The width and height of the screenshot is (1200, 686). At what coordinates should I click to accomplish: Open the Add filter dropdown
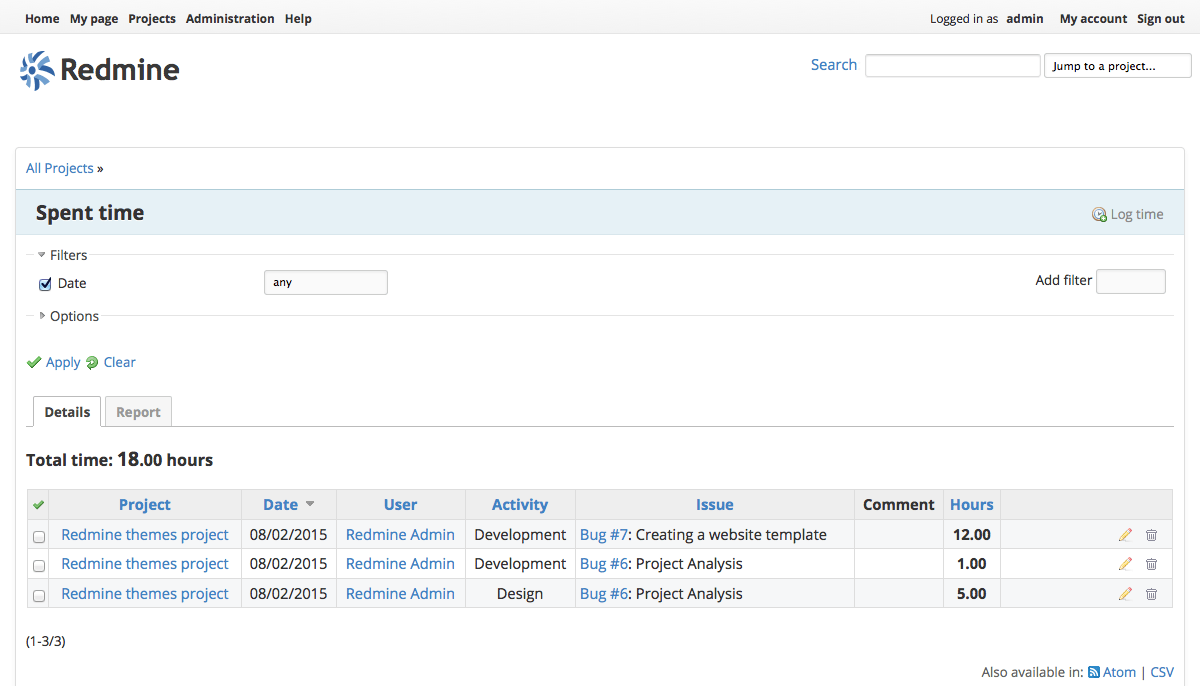pyautogui.click(x=1130, y=282)
